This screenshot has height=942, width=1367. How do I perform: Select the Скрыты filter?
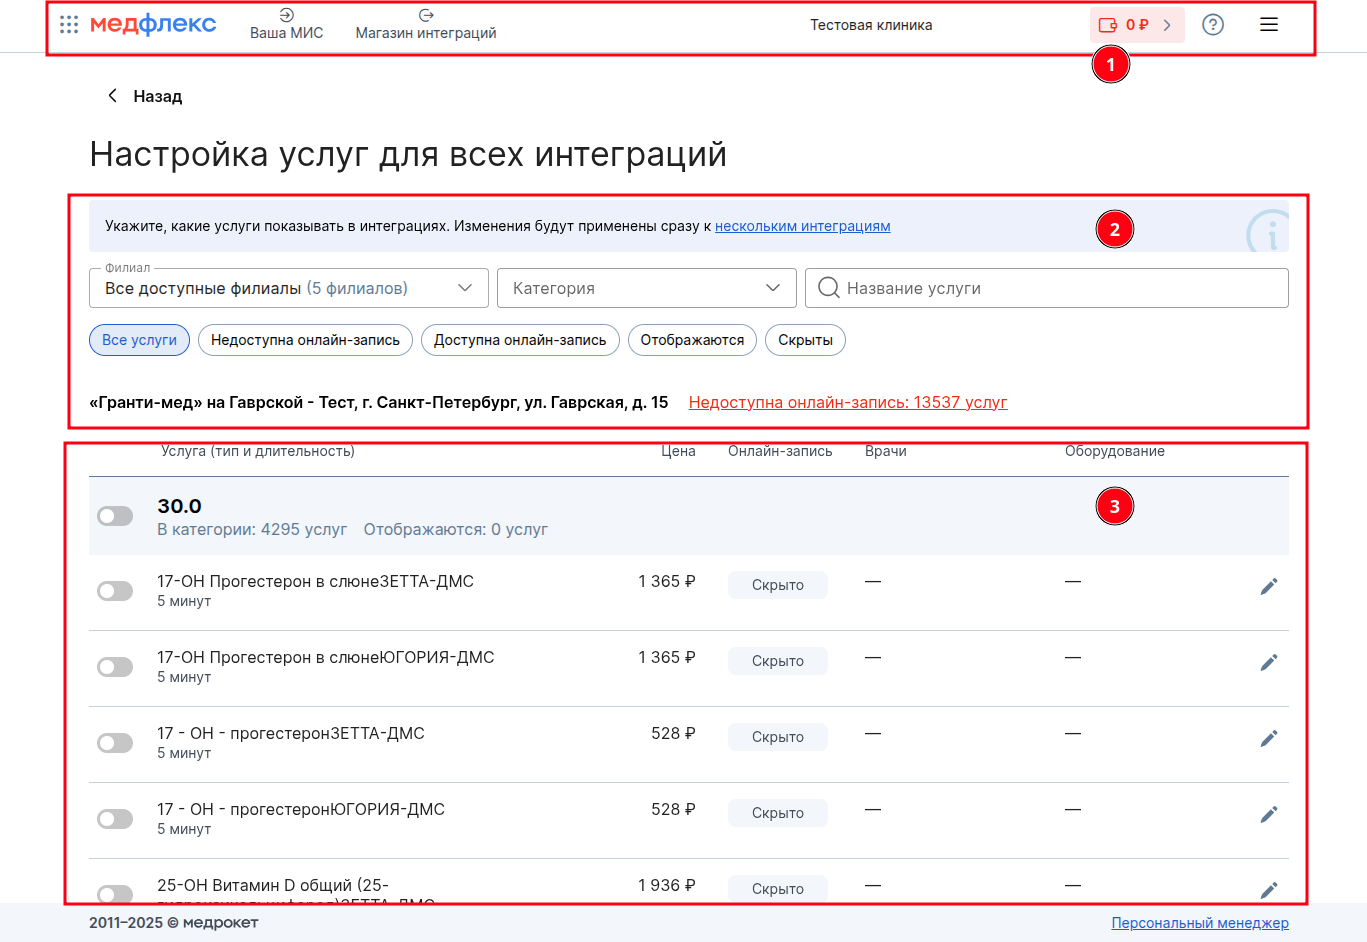[805, 340]
